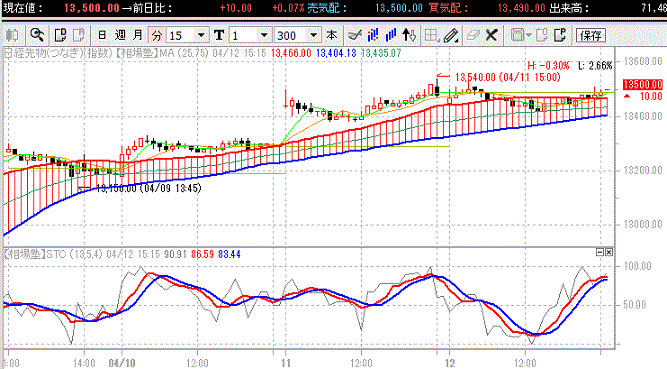Click the grid layout icon
Screen dimensions: 667x369
click(432, 35)
